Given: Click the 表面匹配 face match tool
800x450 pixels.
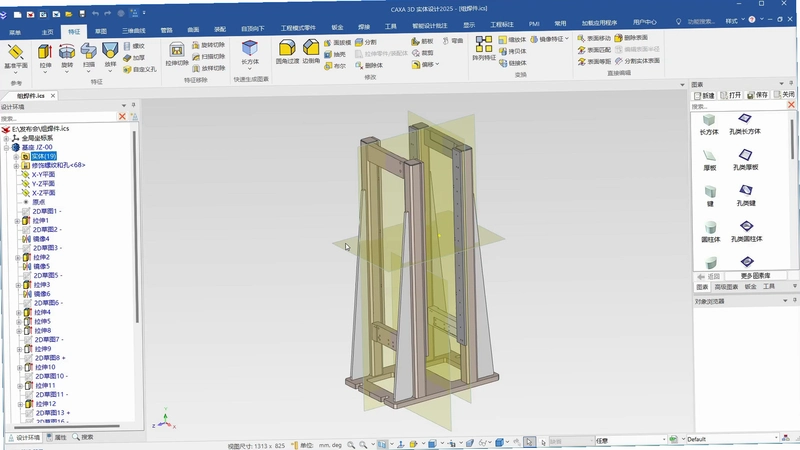Looking at the screenshot, I should pos(594,50).
